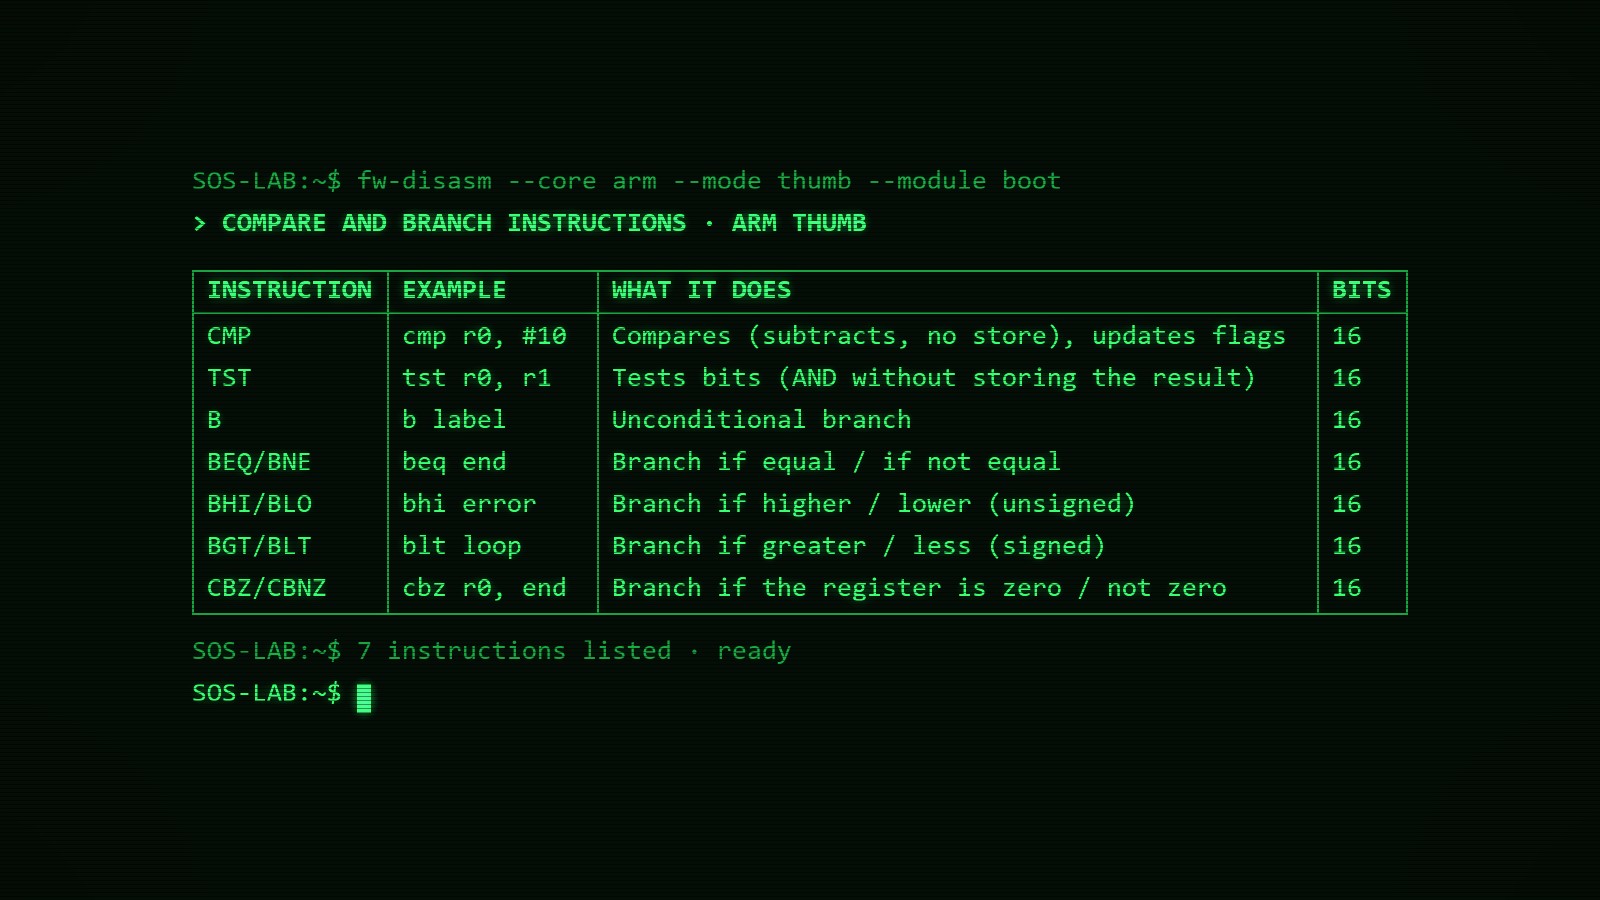Click the example 'tst r0, r1'

click(476, 378)
